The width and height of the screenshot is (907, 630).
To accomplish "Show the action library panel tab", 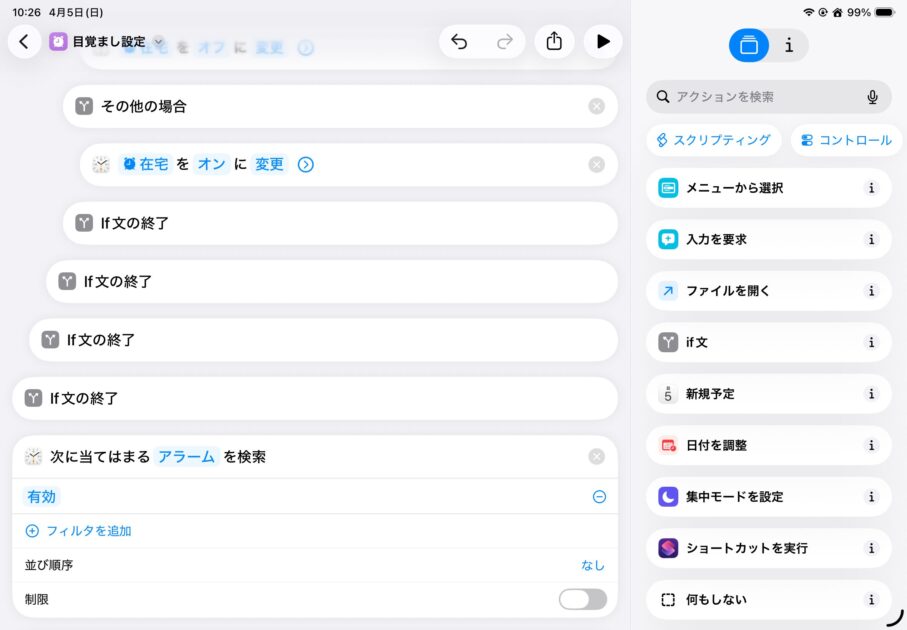I will click(749, 45).
